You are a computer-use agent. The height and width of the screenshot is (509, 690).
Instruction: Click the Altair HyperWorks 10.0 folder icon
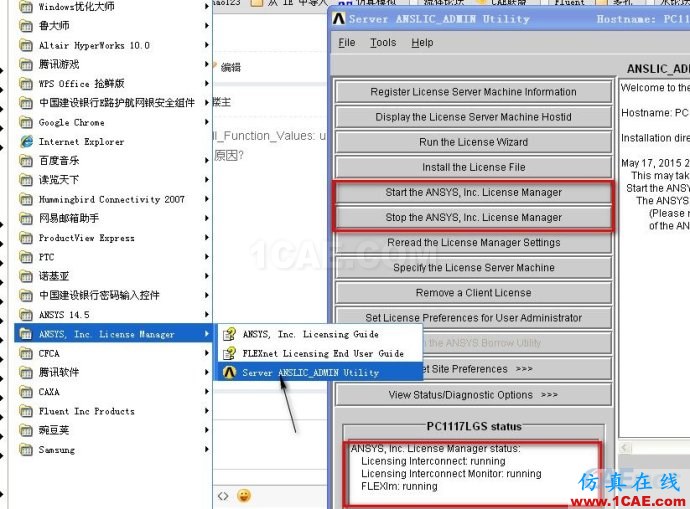[x=26, y=45]
